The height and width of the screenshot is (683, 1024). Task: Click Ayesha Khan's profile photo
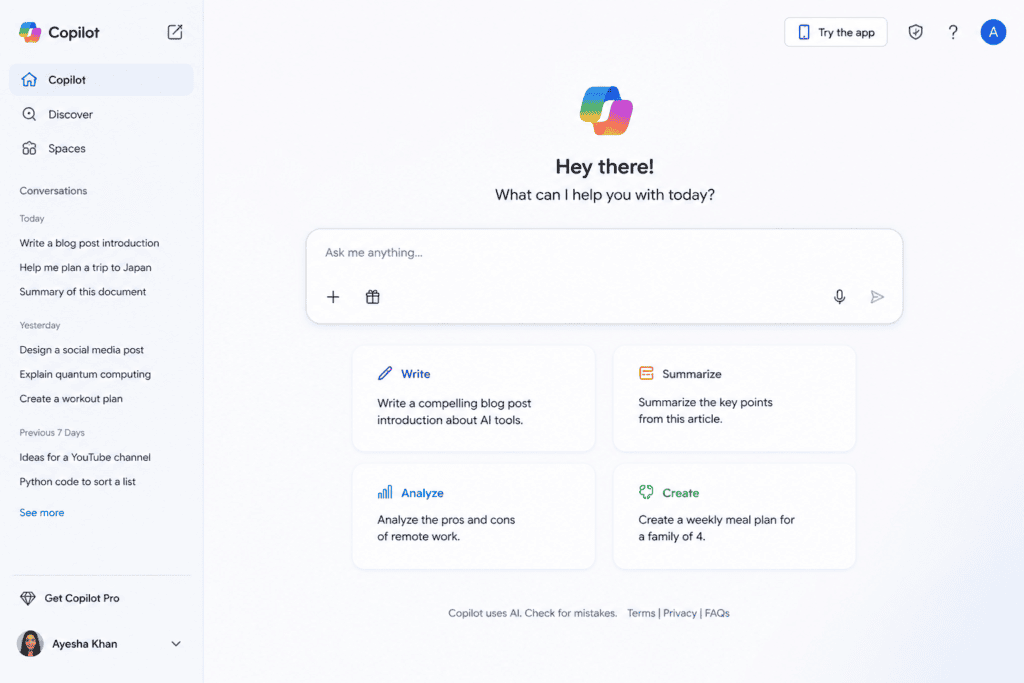30,644
